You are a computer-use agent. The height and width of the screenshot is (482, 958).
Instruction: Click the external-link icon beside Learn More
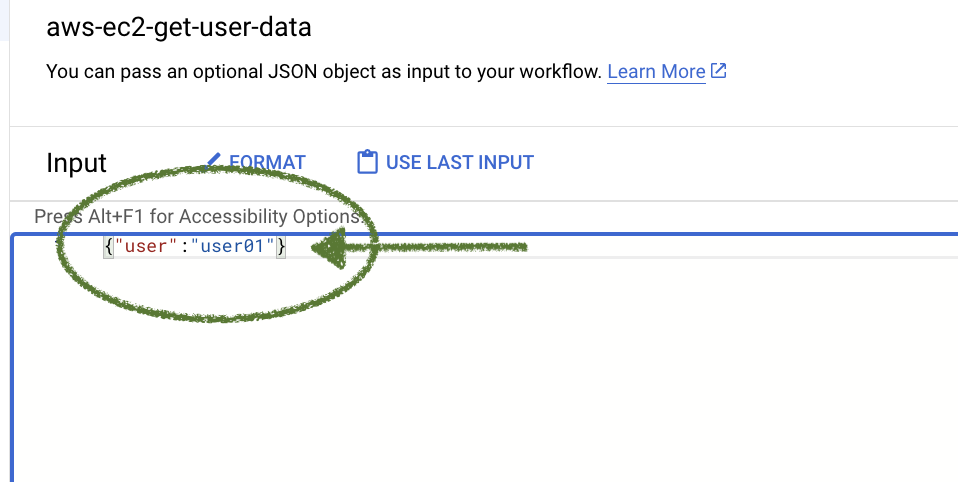coord(719,71)
